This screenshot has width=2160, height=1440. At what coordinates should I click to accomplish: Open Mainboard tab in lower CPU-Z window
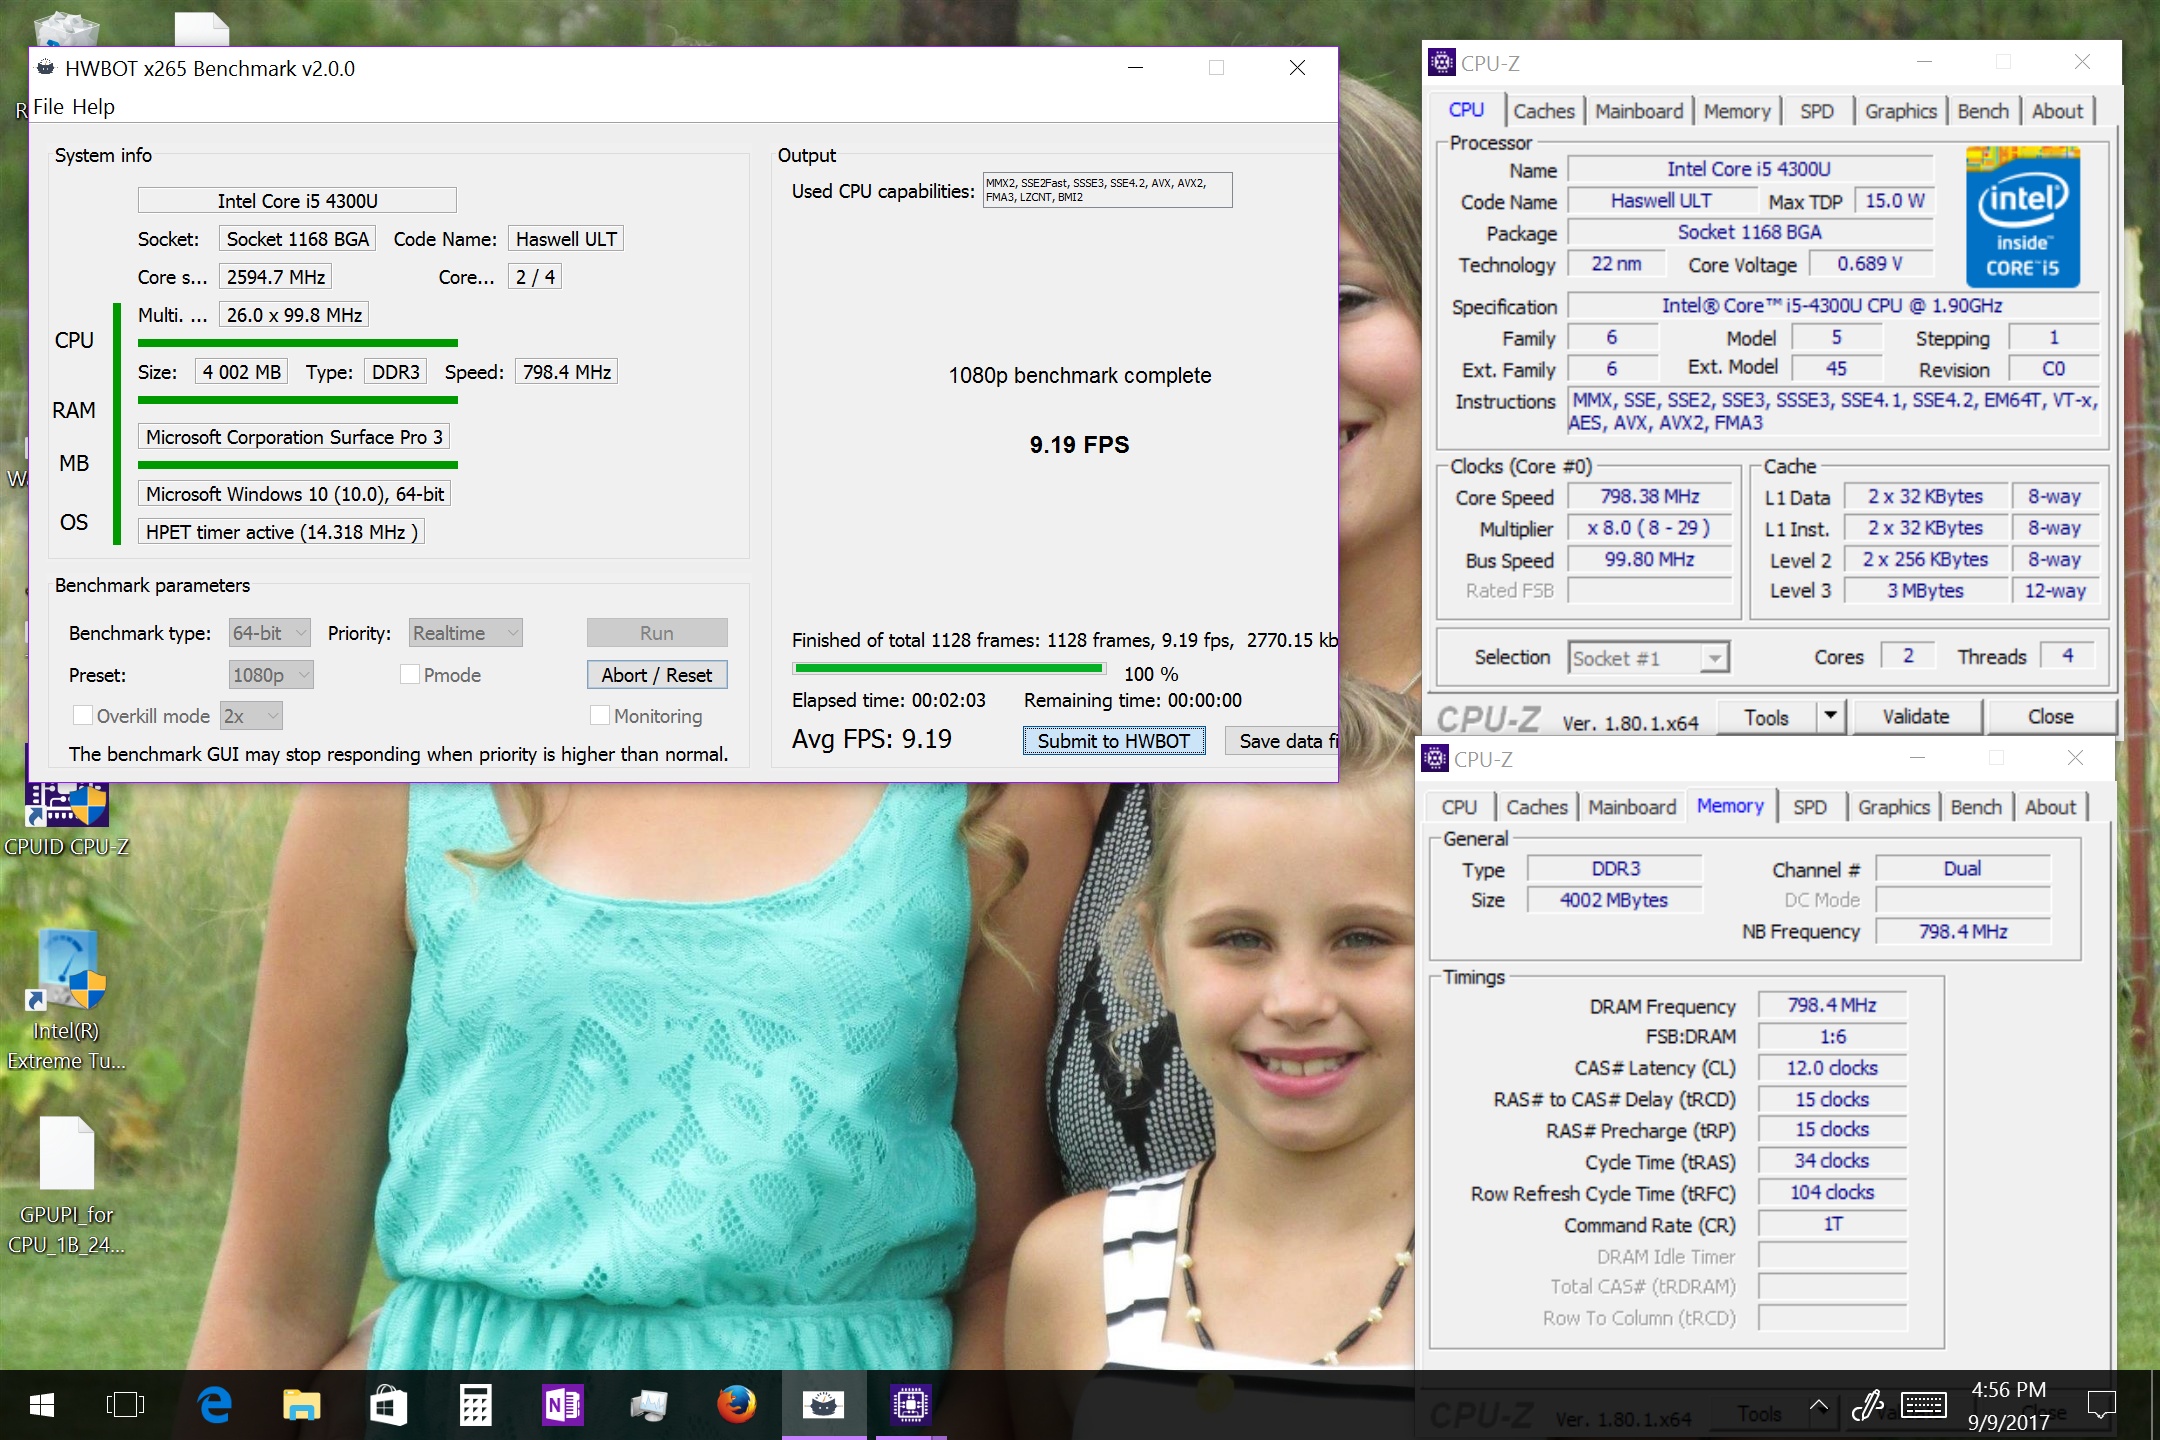[x=1631, y=807]
